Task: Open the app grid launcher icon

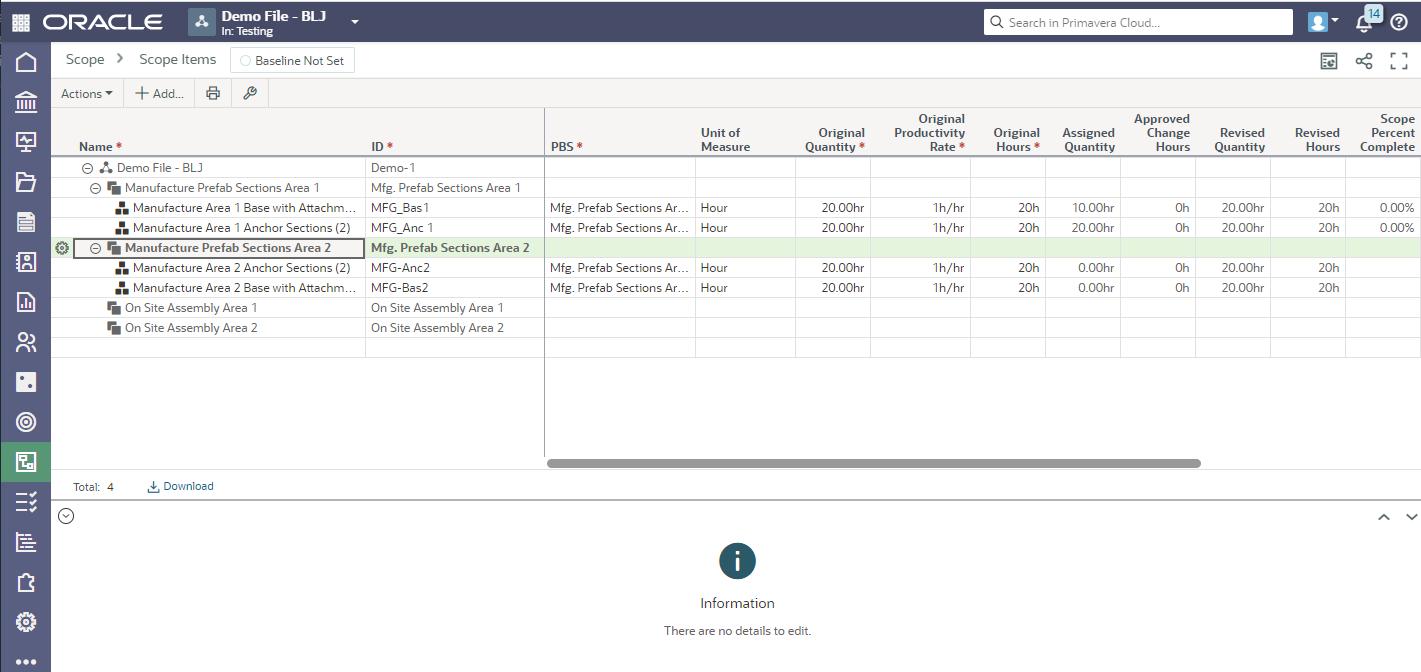Action: point(20,22)
